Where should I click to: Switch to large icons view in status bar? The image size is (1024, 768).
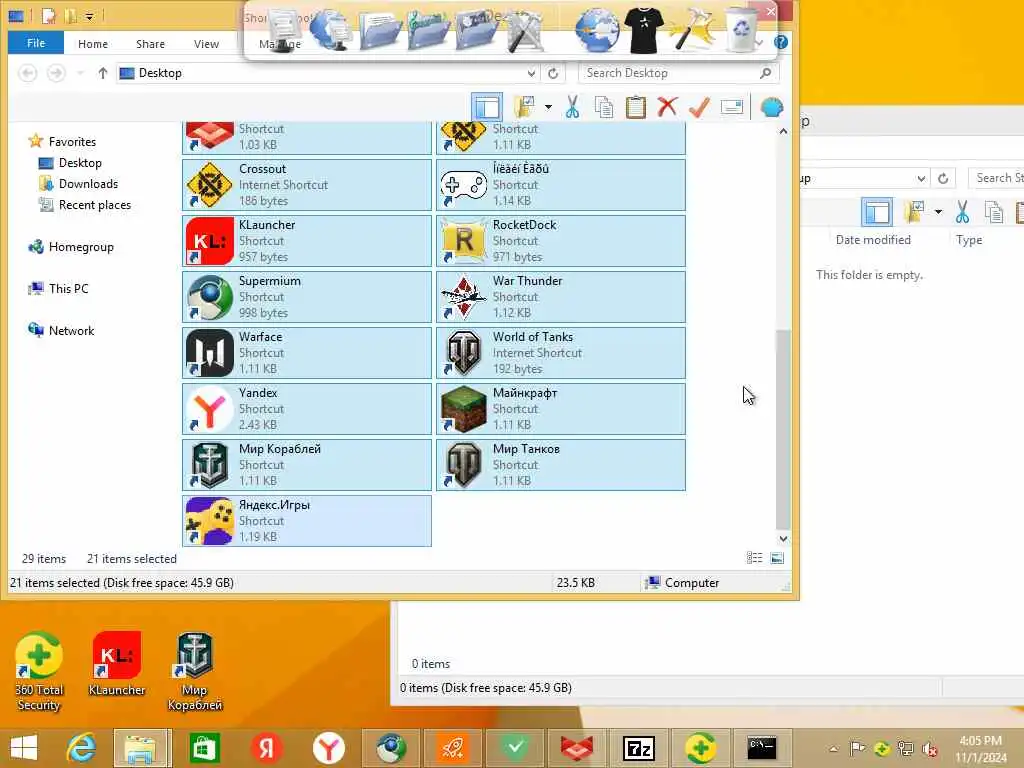pos(777,558)
